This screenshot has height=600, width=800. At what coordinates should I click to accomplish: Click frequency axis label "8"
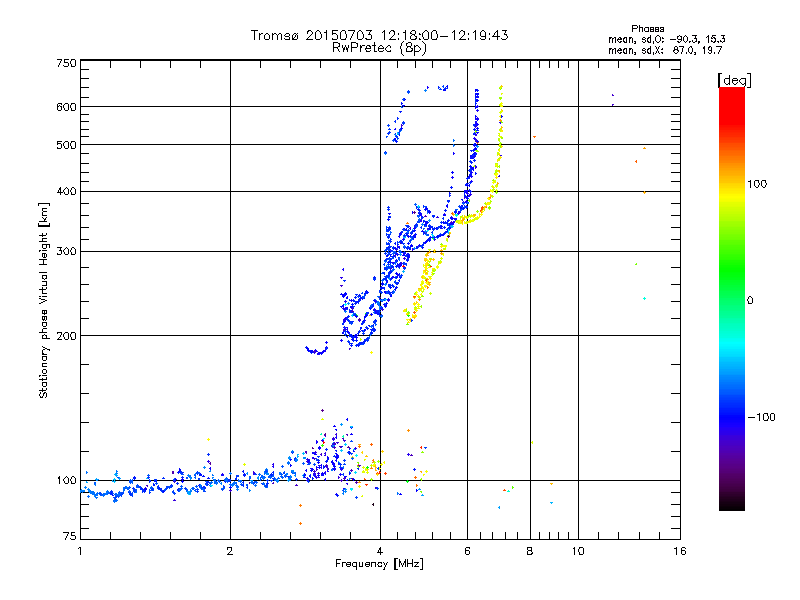point(530,551)
